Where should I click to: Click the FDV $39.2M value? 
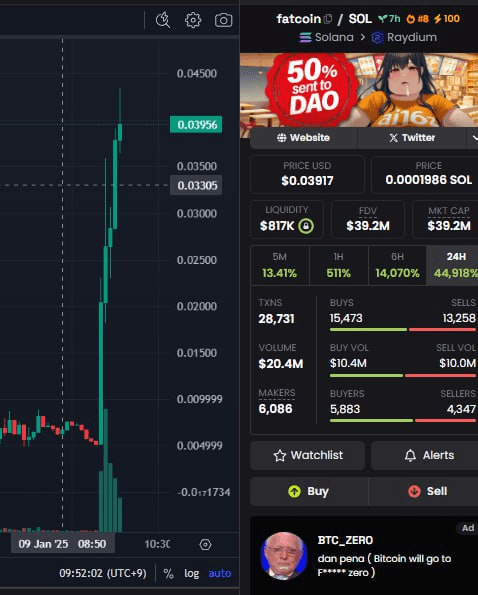point(368,226)
